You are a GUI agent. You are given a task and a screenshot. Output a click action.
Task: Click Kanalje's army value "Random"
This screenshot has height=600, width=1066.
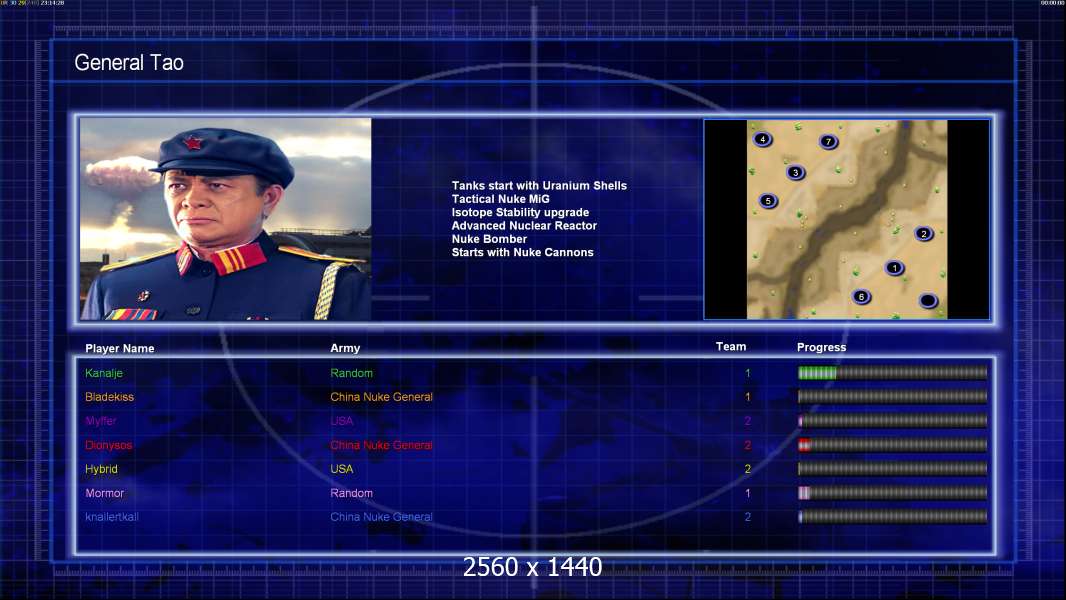pos(351,373)
